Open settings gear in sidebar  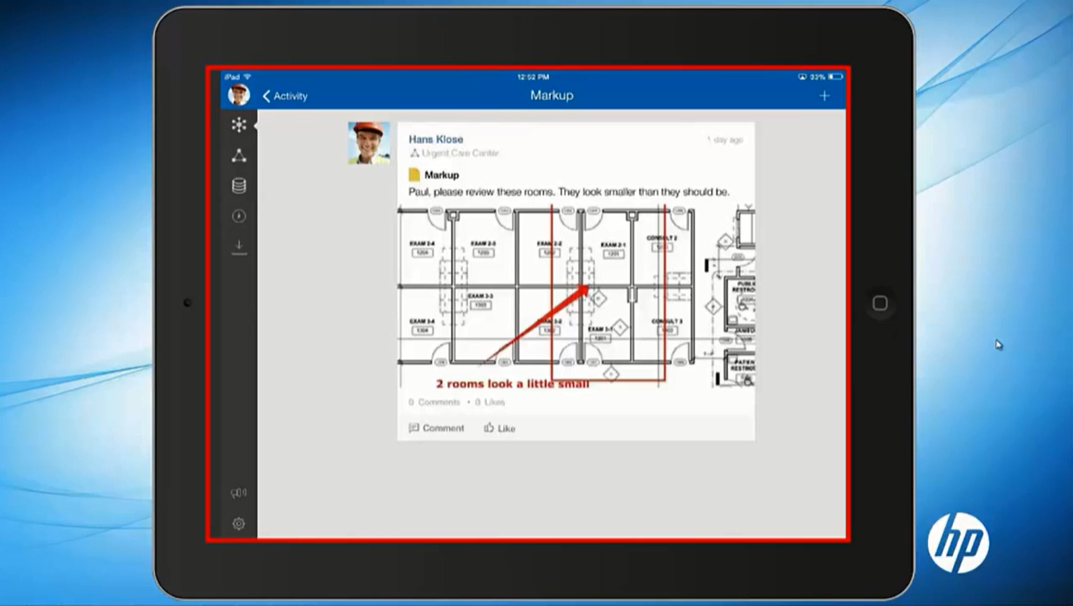pyautogui.click(x=239, y=523)
